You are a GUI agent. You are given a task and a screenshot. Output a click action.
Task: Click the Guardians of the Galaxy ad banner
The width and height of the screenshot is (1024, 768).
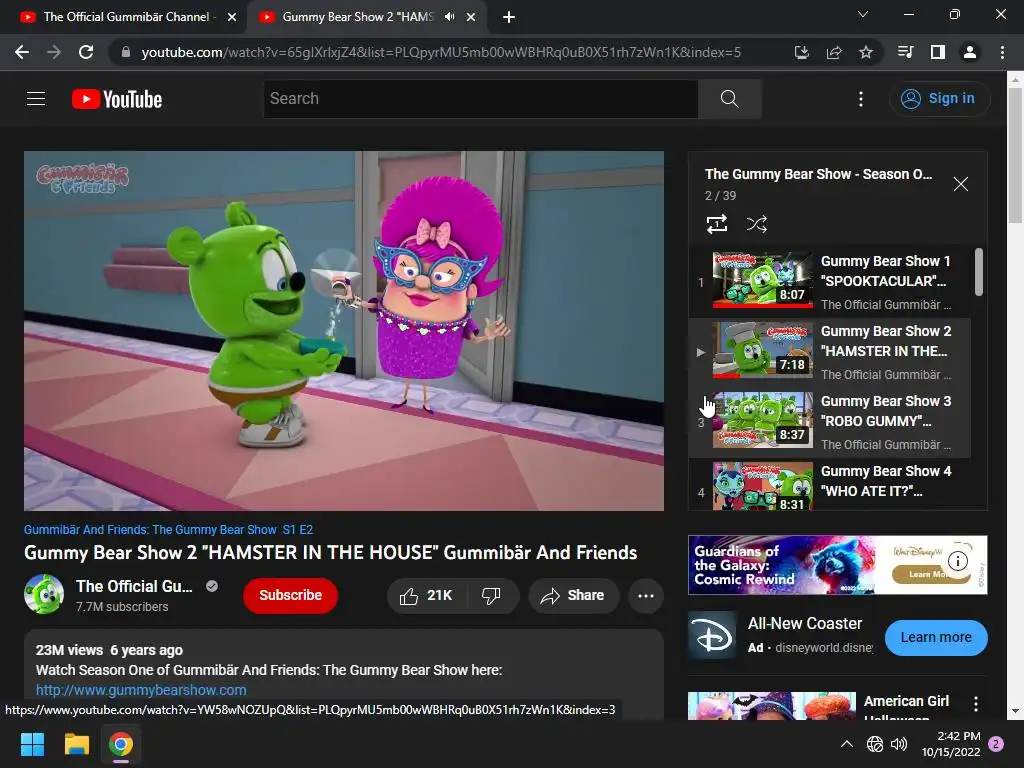click(x=837, y=565)
